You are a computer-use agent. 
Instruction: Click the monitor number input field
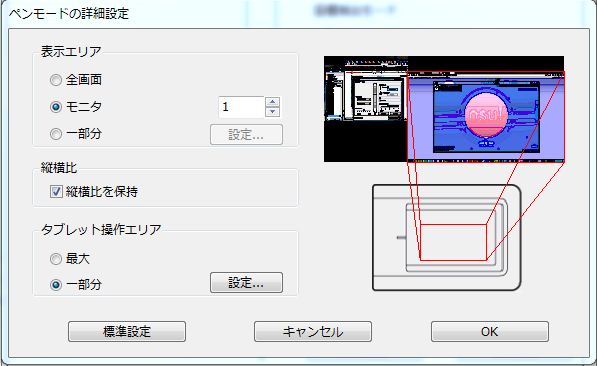click(x=241, y=107)
